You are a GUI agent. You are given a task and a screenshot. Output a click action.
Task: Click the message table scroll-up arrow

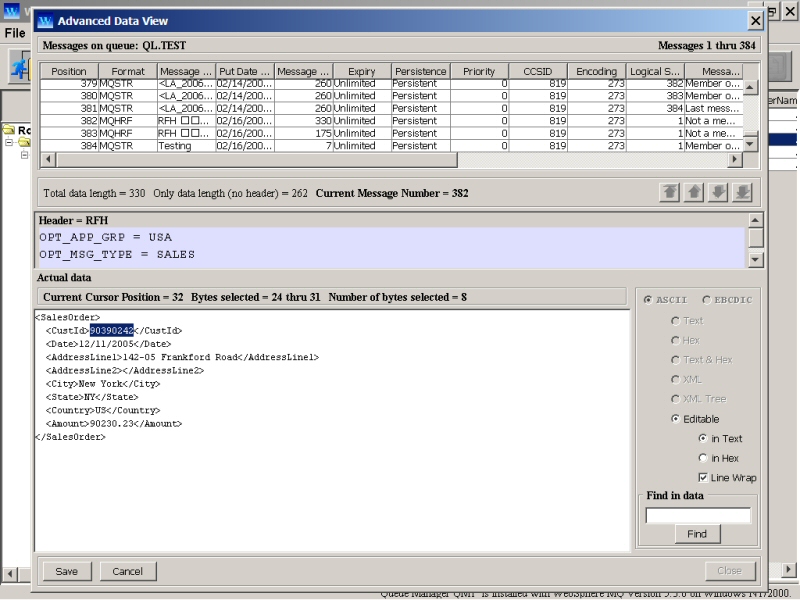click(749, 87)
